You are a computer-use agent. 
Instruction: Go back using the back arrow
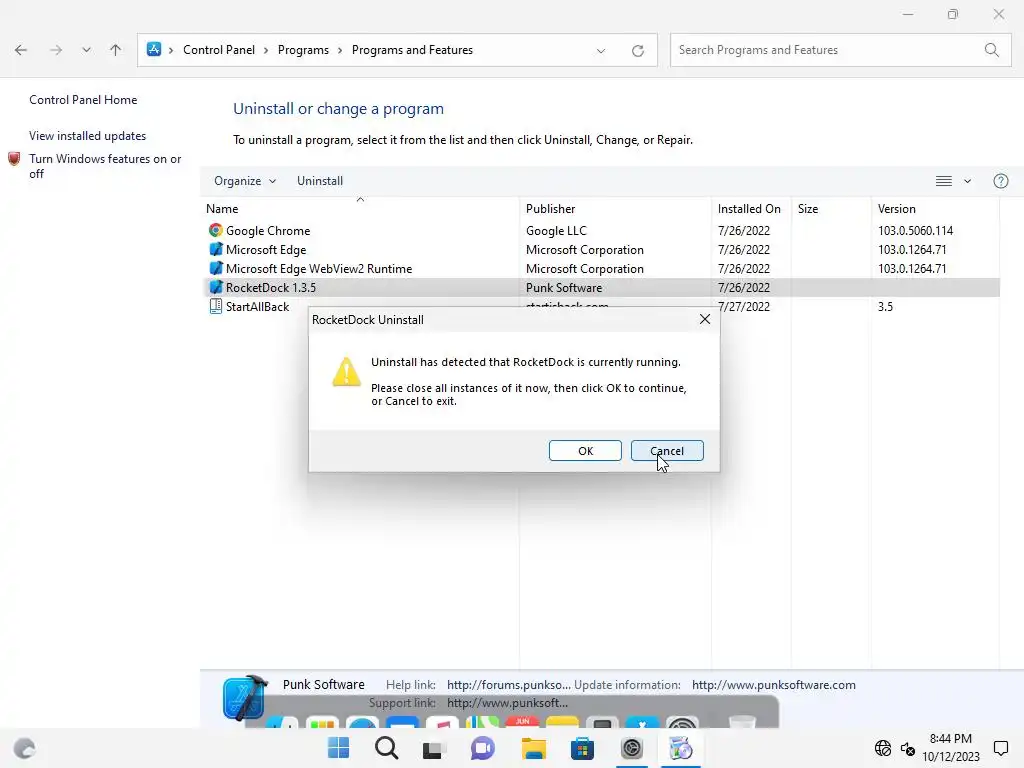tap(21, 50)
